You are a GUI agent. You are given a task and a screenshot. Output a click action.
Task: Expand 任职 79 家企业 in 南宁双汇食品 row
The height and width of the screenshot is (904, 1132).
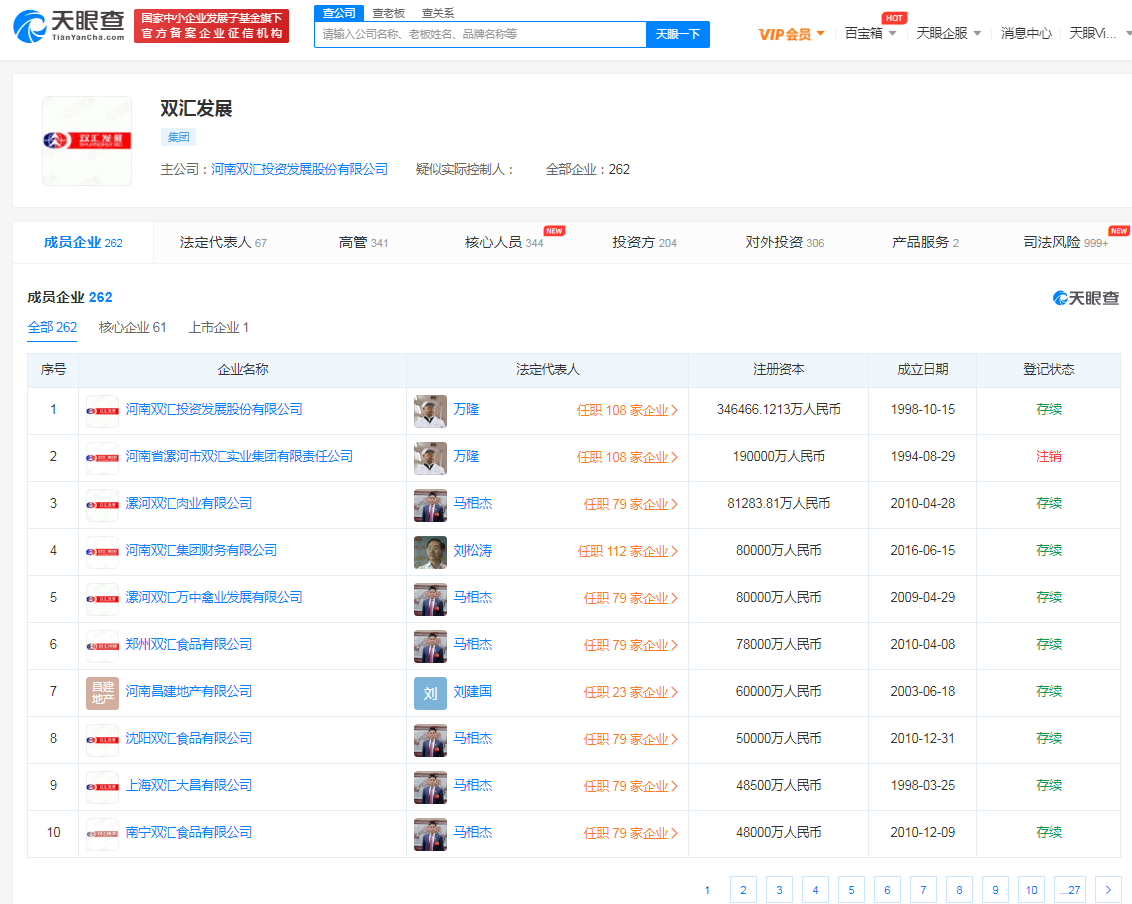pos(630,833)
